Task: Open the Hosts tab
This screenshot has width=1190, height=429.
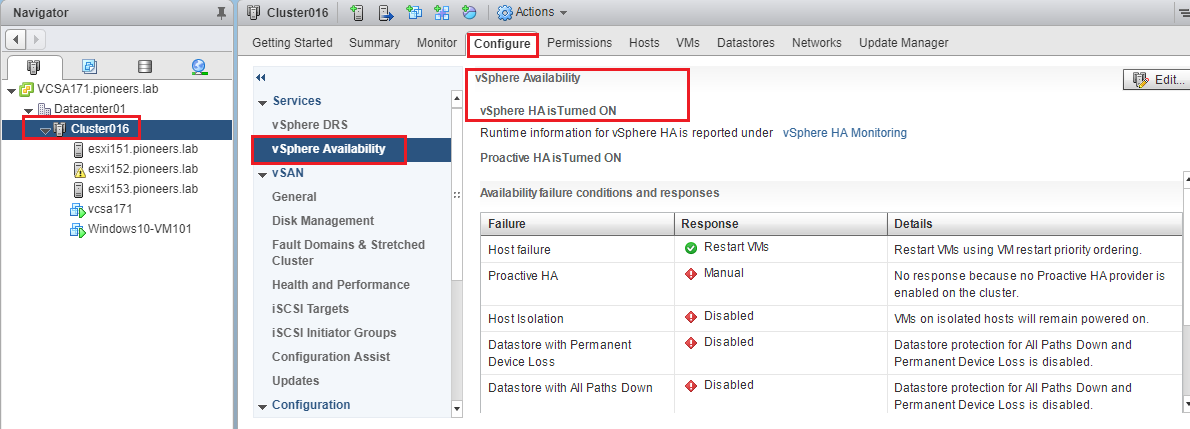Action: click(x=644, y=43)
